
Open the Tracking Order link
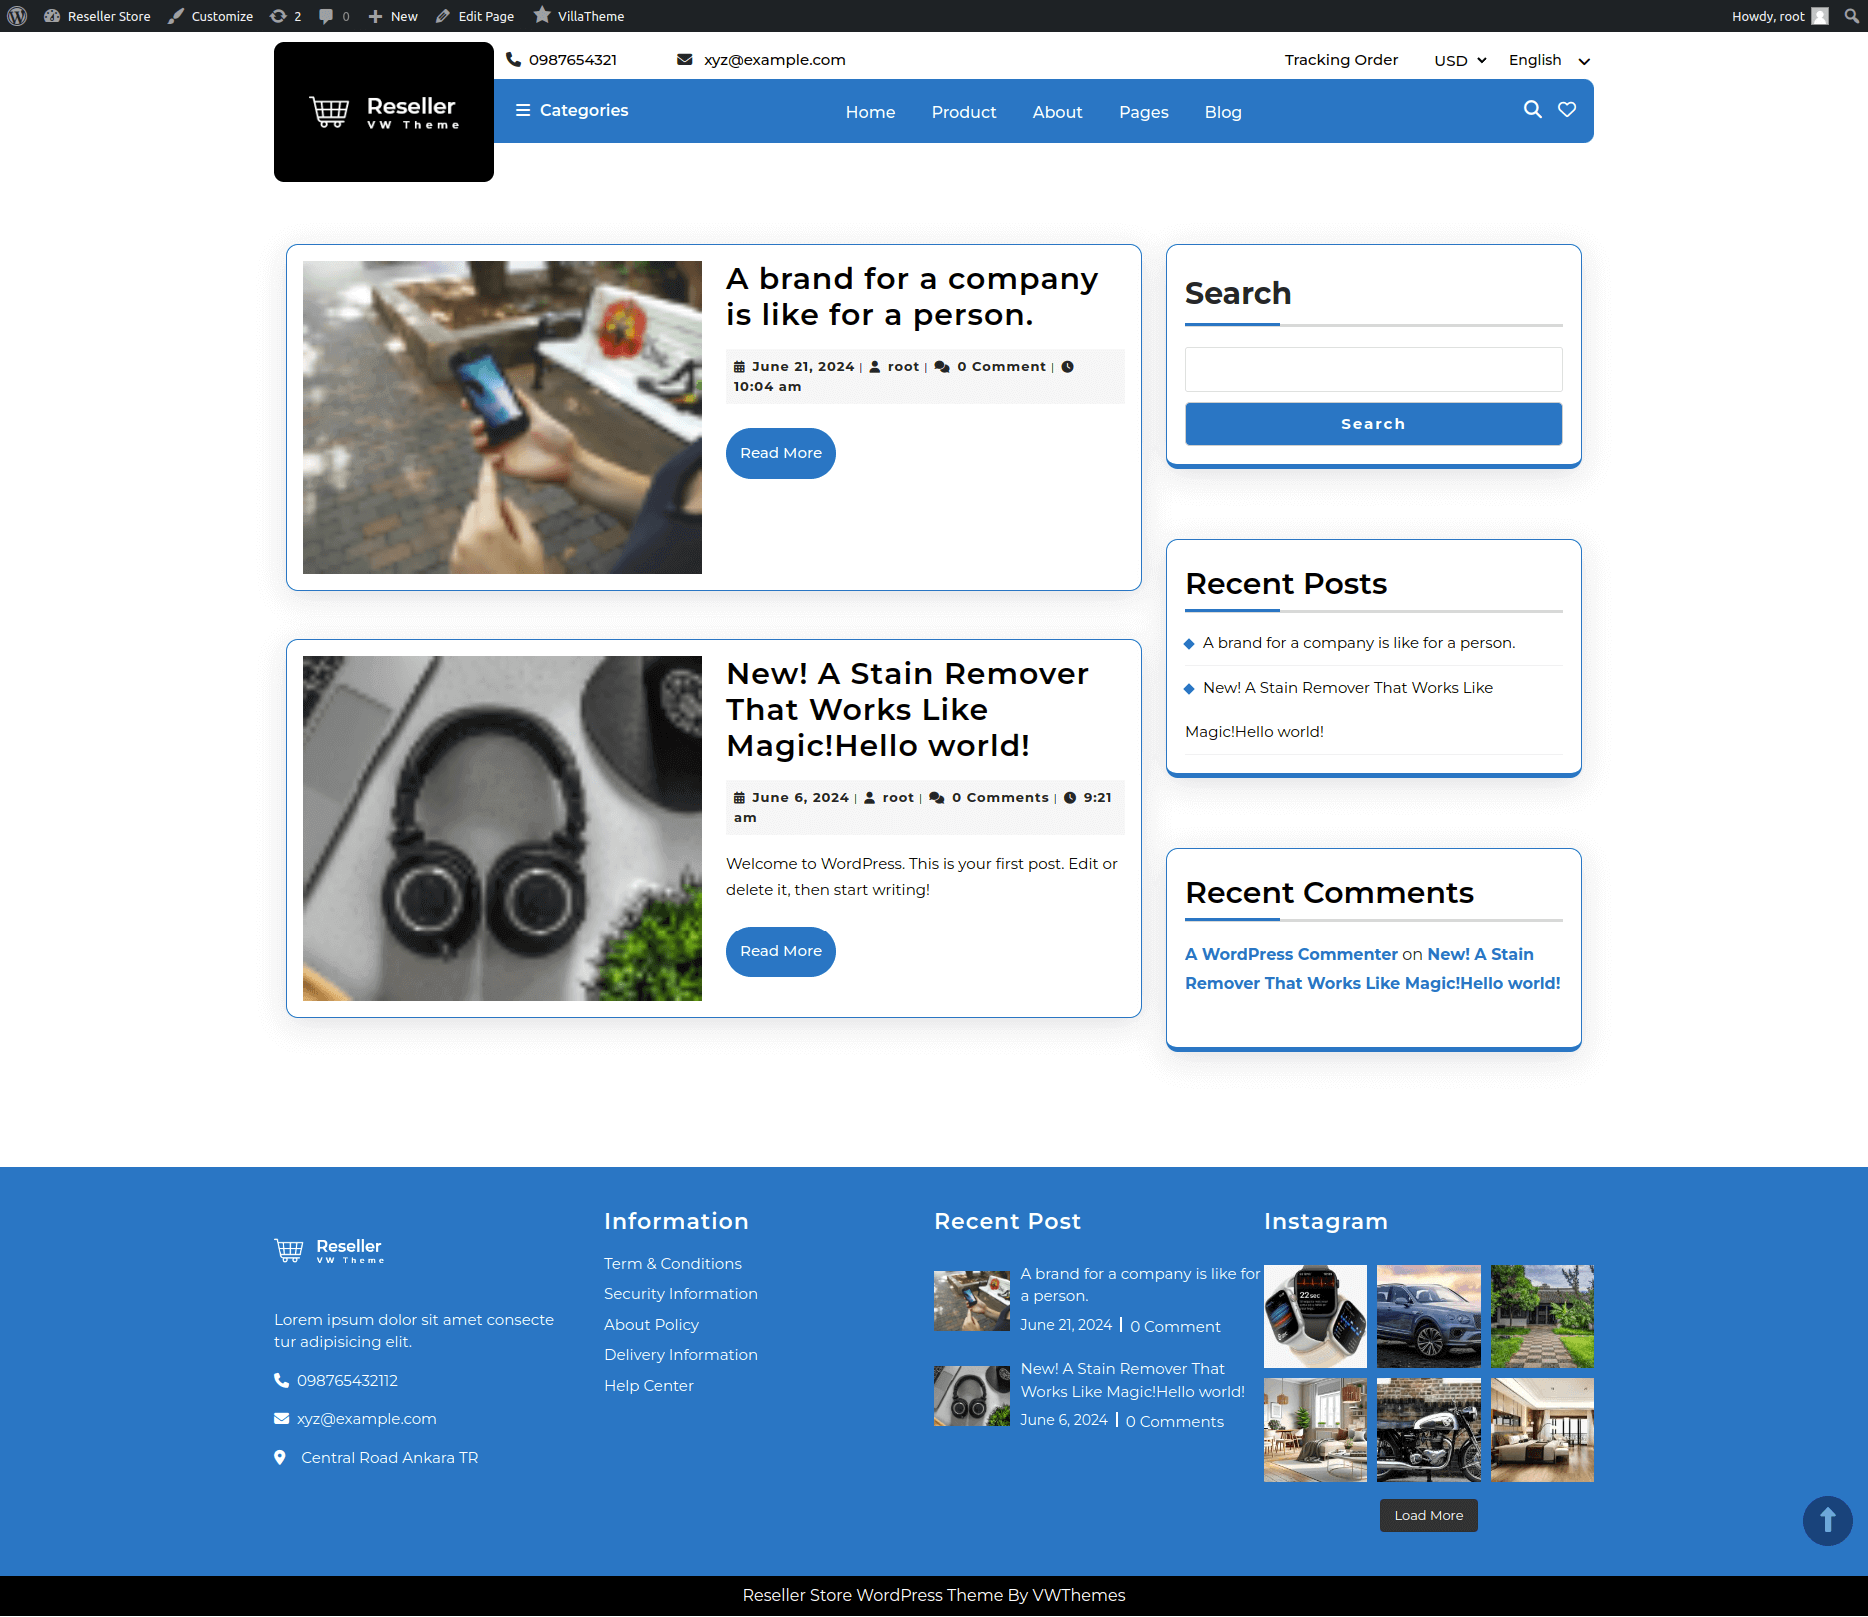click(1341, 60)
